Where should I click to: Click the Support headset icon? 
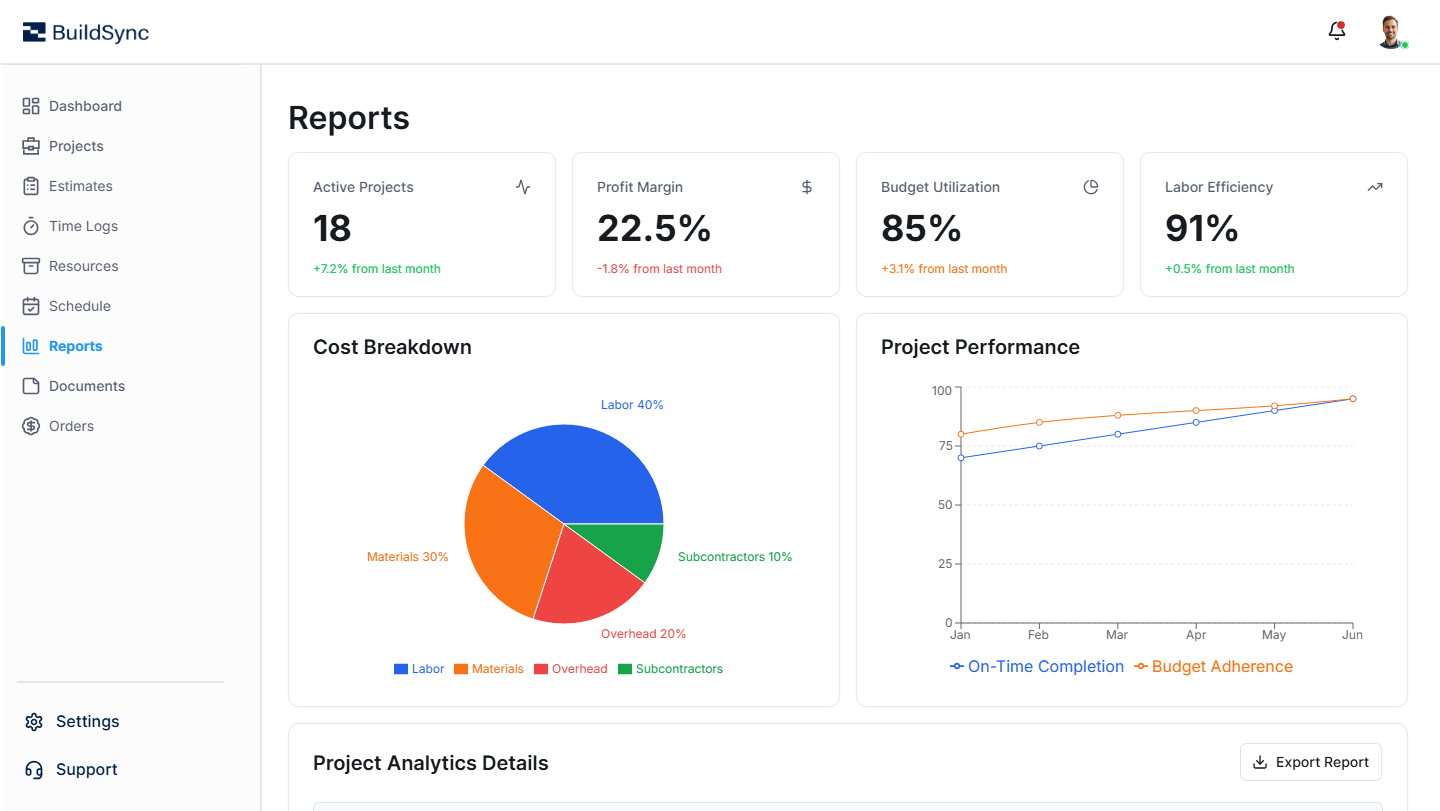pos(33,769)
